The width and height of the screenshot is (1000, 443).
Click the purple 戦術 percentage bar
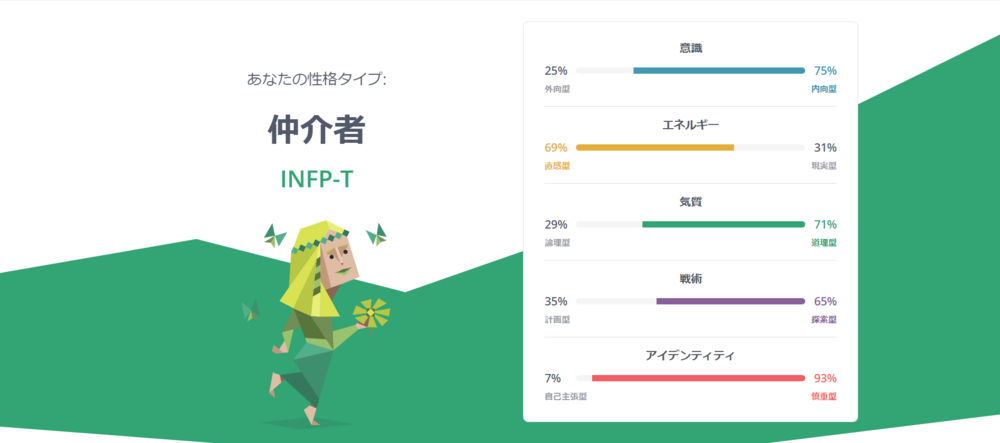(730, 301)
